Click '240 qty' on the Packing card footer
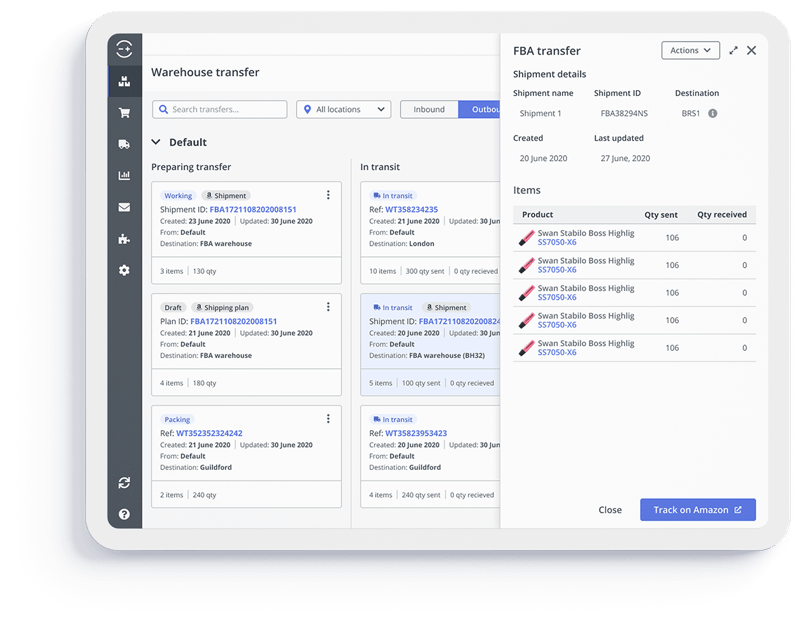The image size is (800, 625). point(205,495)
